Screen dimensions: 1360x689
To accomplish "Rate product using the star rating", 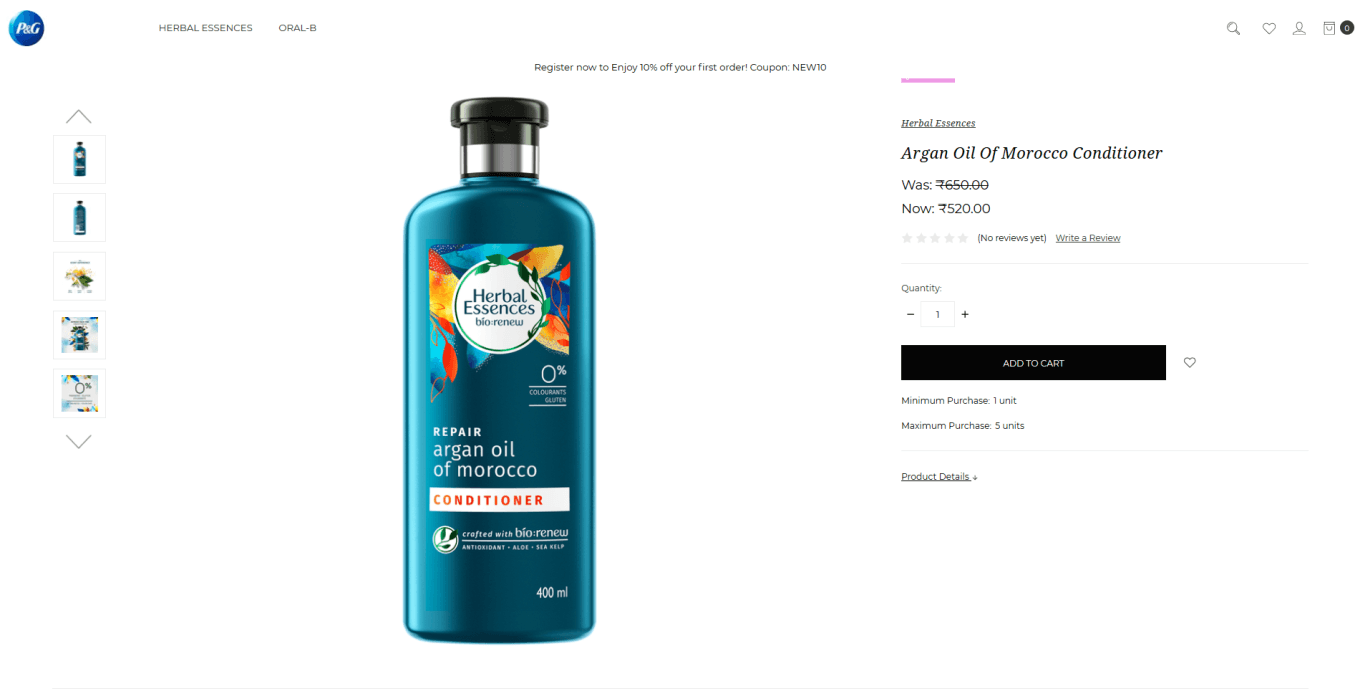I will click(x=935, y=238).
